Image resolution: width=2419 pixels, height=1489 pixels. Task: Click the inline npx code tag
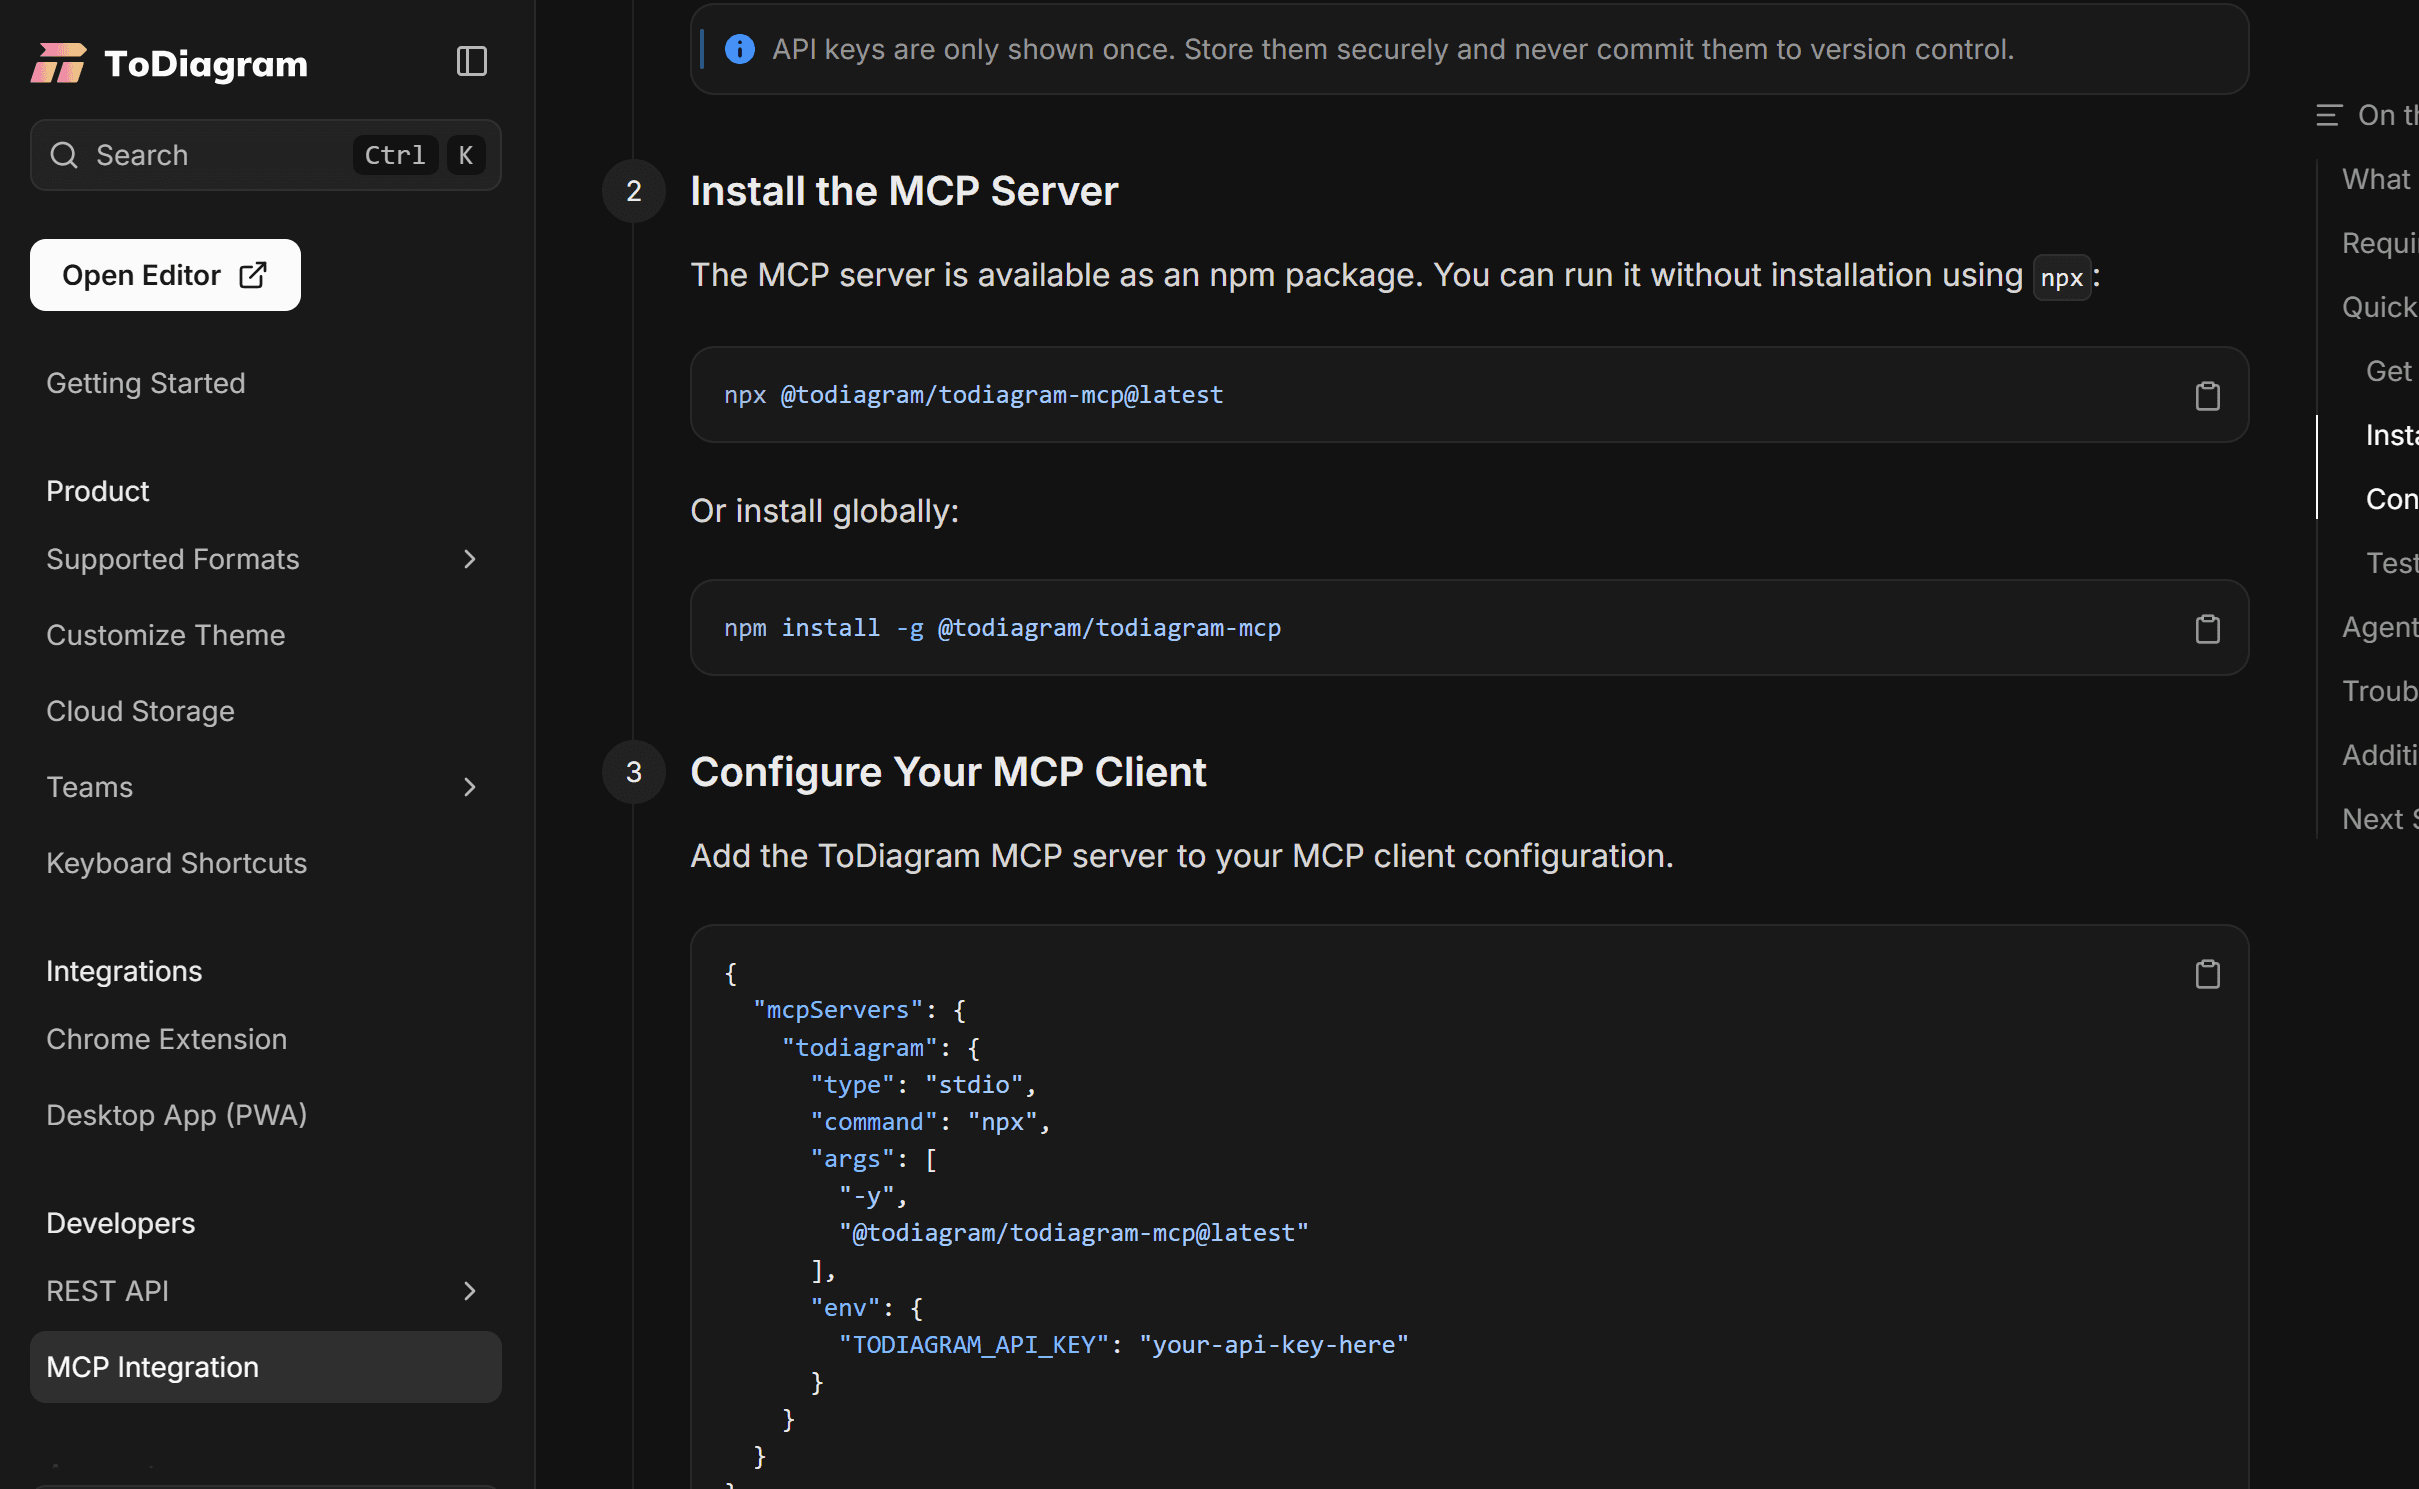[x=2061, y=277]
